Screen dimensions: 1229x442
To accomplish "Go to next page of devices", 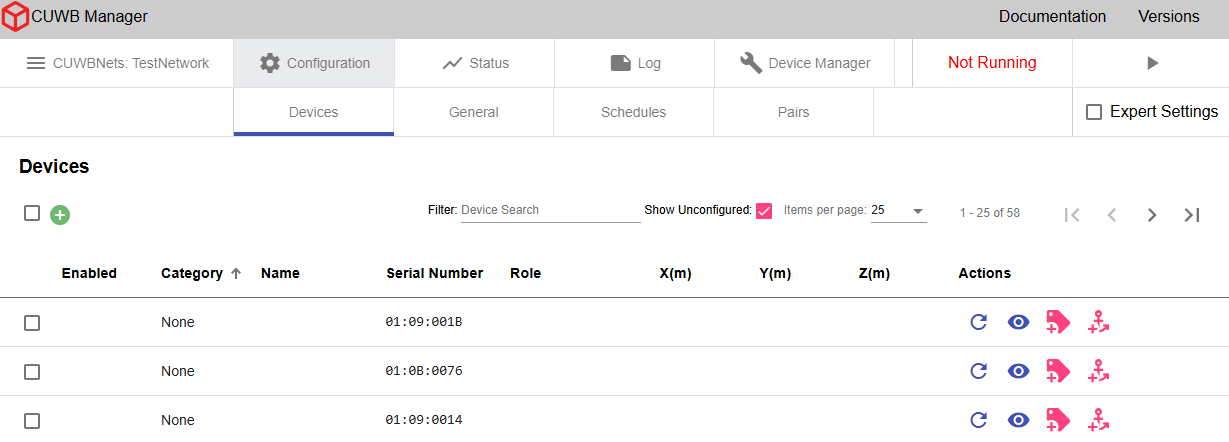I will coord(1152,214).
